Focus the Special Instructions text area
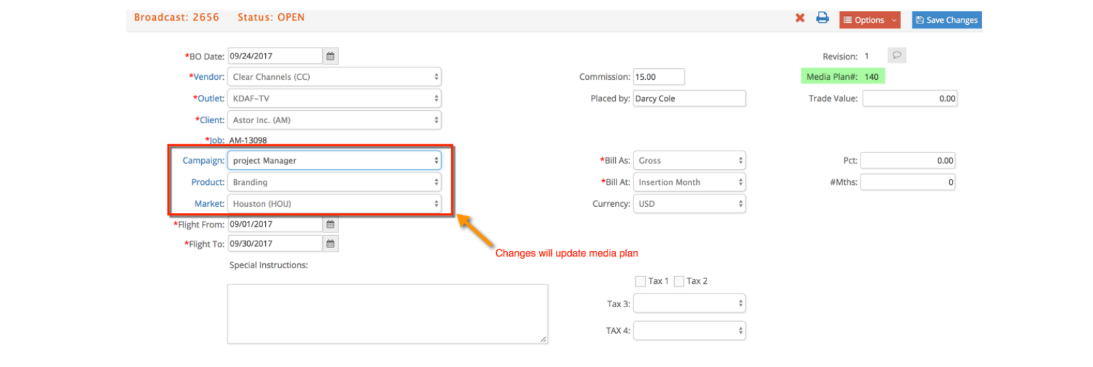The height and width of the screenshot is (367, 1093). 388,314
